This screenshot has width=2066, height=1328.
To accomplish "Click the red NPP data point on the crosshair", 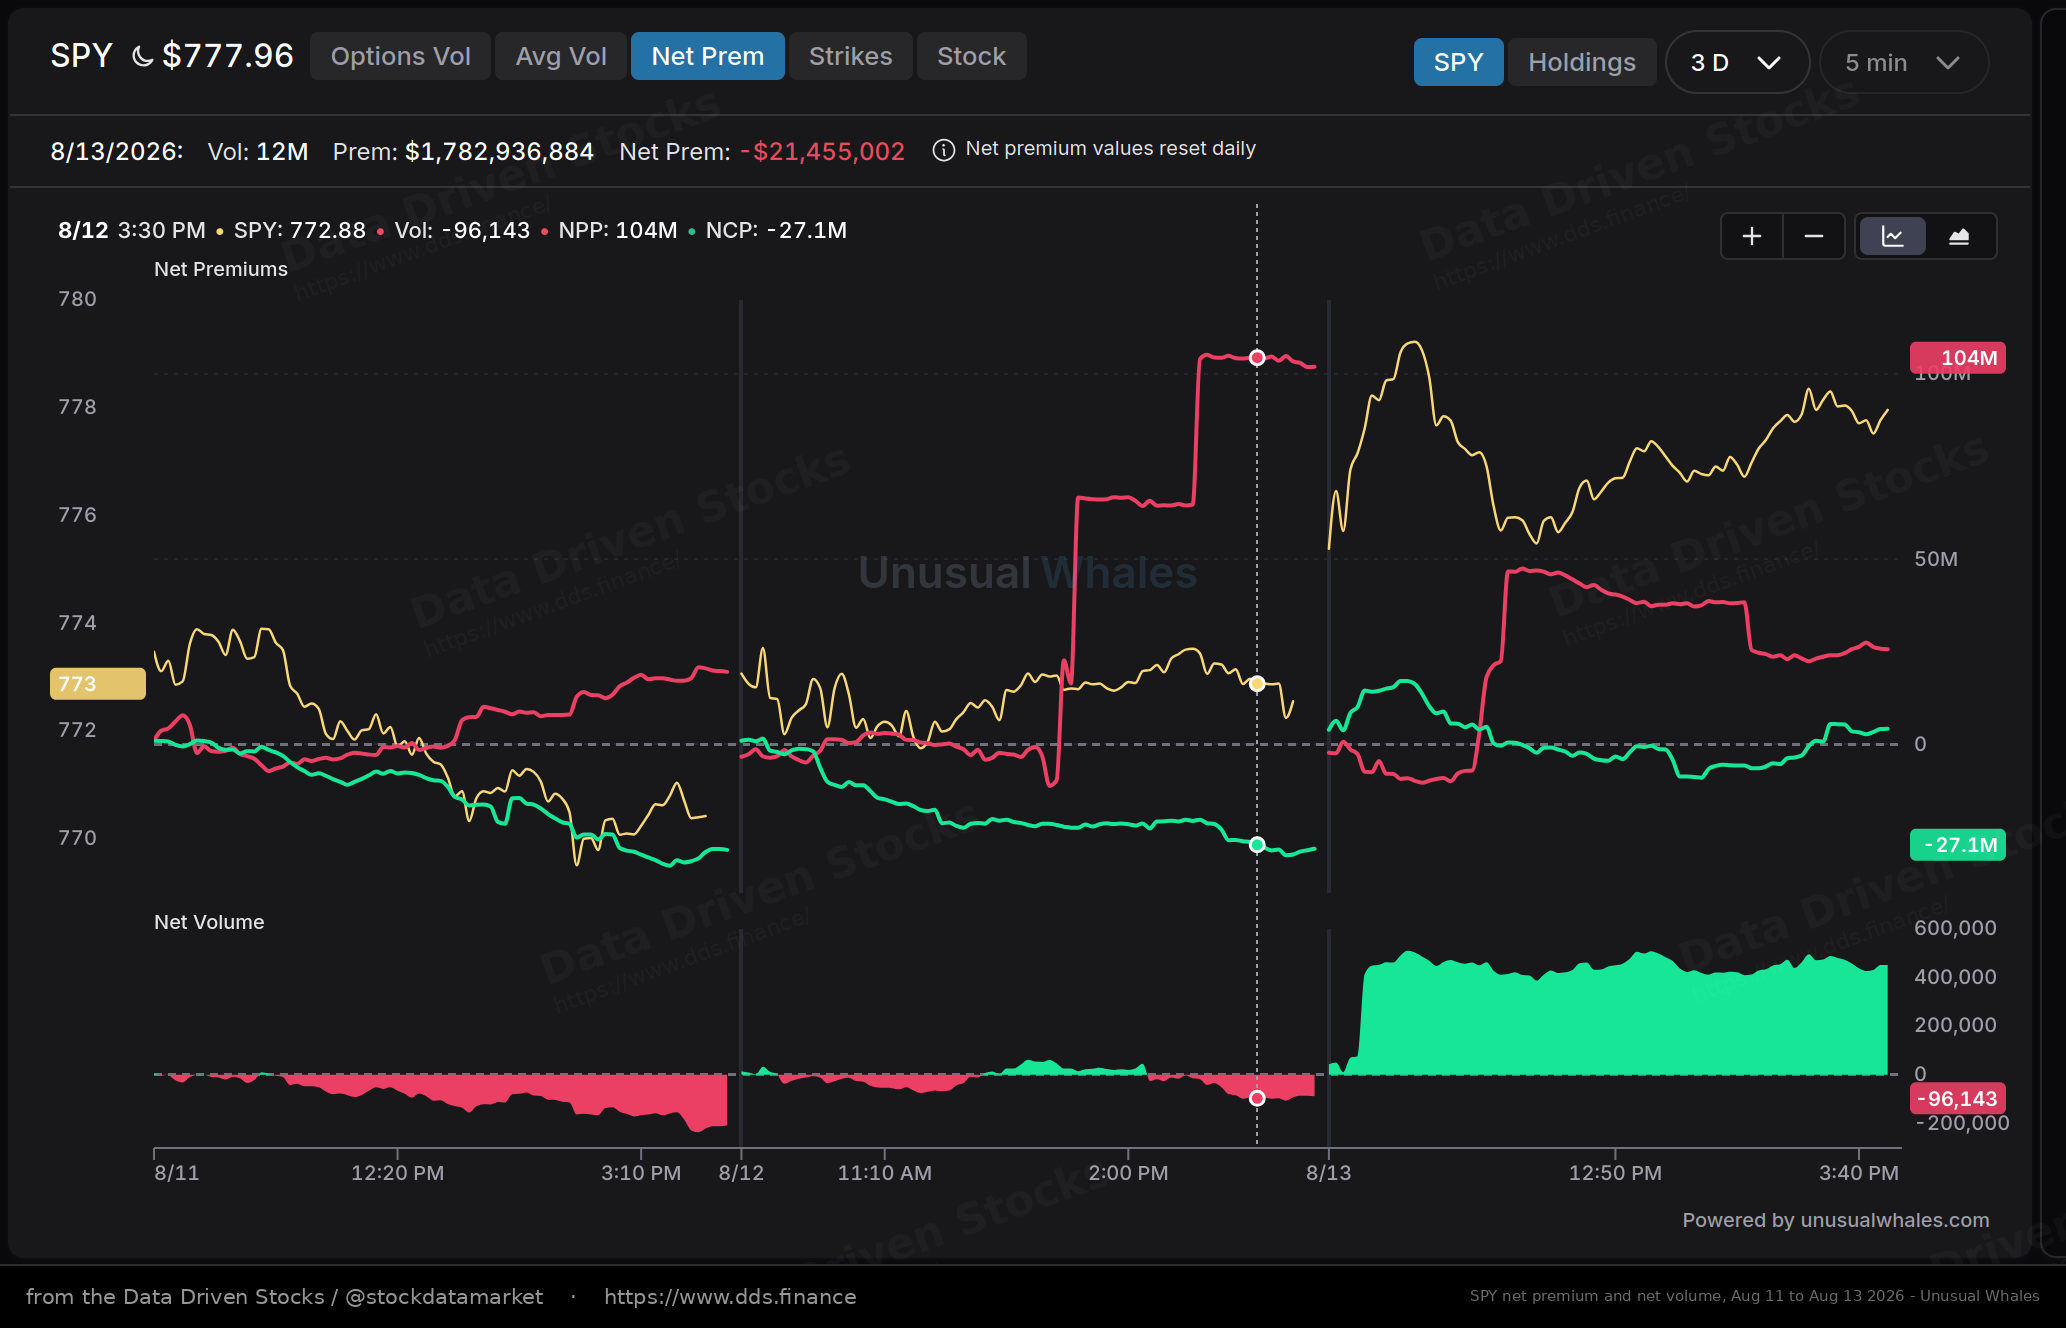I will click(1257, 358).
